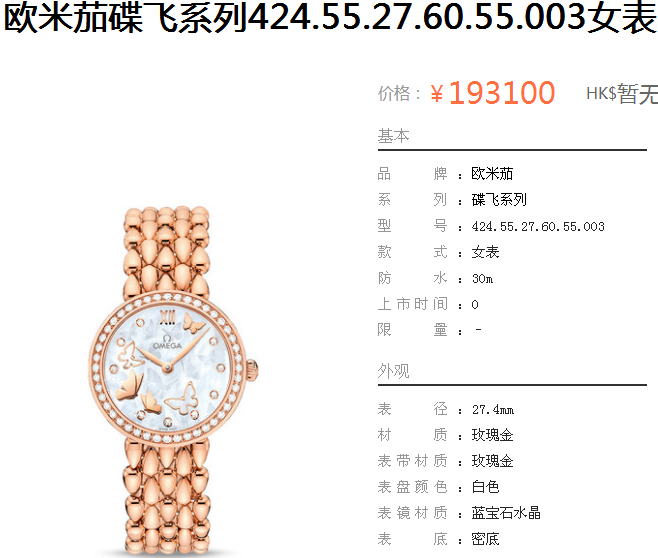658x558 pixels.
Task: Click the 表带材质 value 玫瑰金
Action: tap(492, 461)
